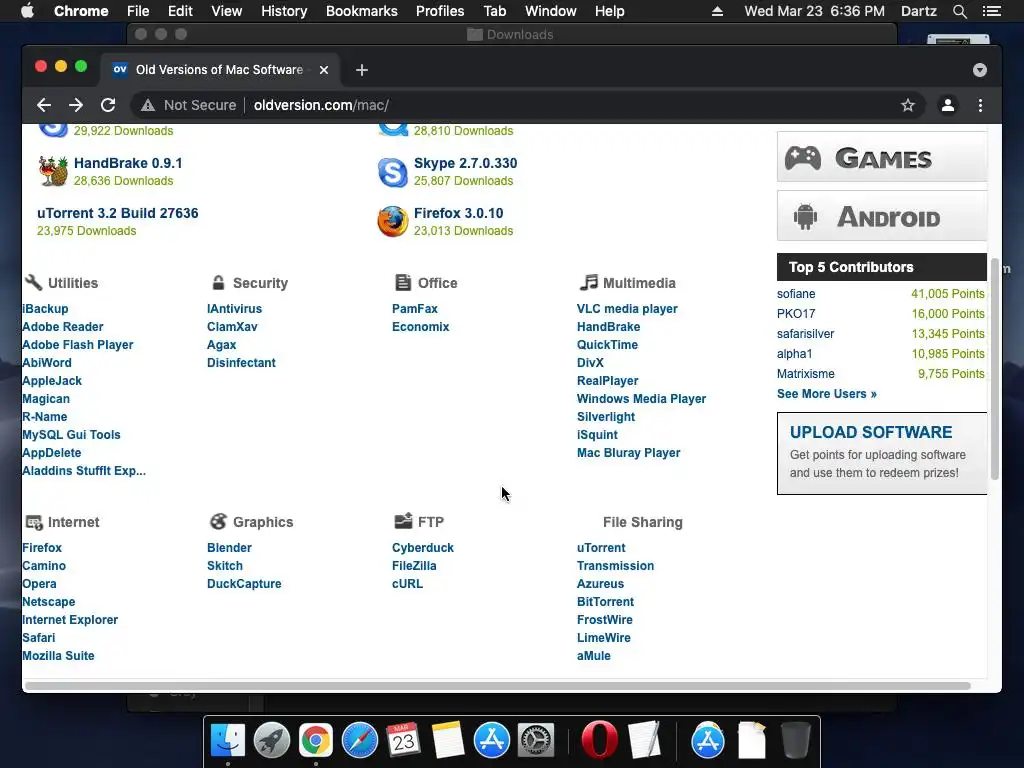Open Trash in the Dock
The width and height of the screenshot is (1024, 768).
click(796, 740)
